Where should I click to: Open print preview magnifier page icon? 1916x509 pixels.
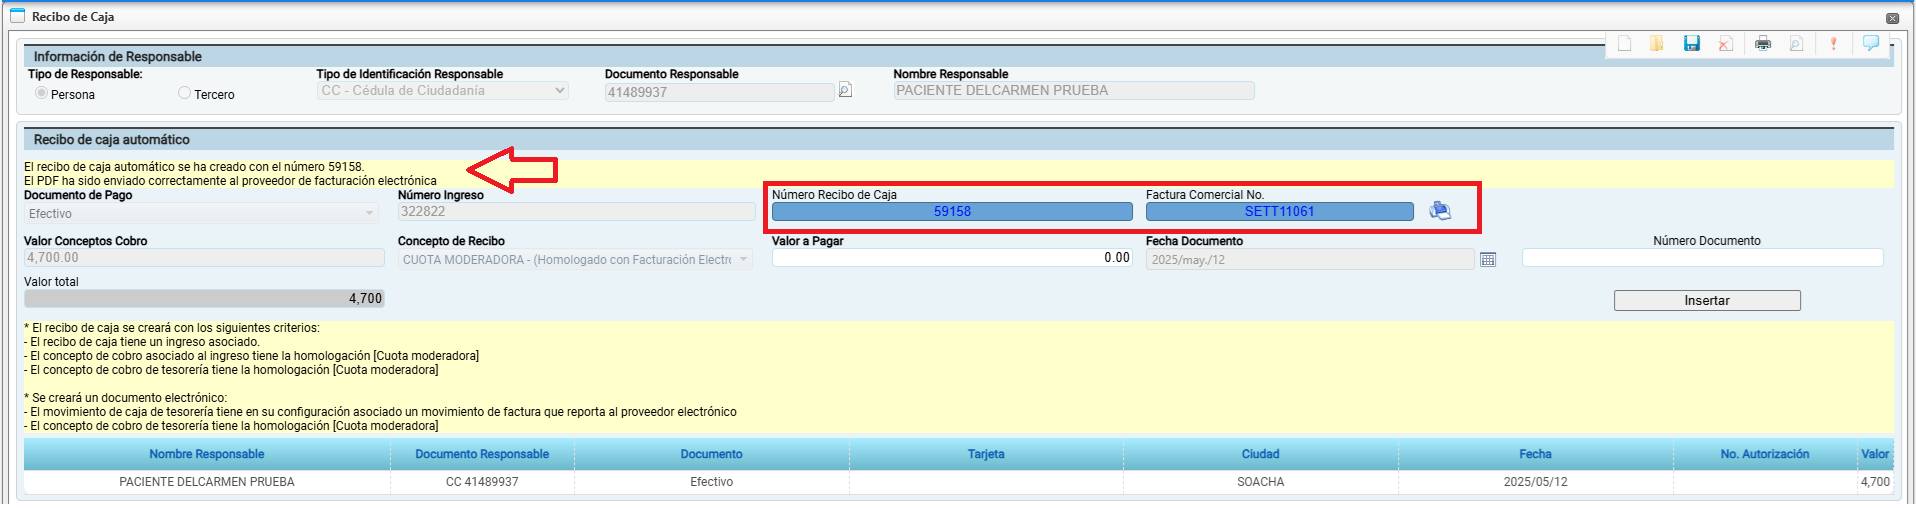coord(1797,44)
